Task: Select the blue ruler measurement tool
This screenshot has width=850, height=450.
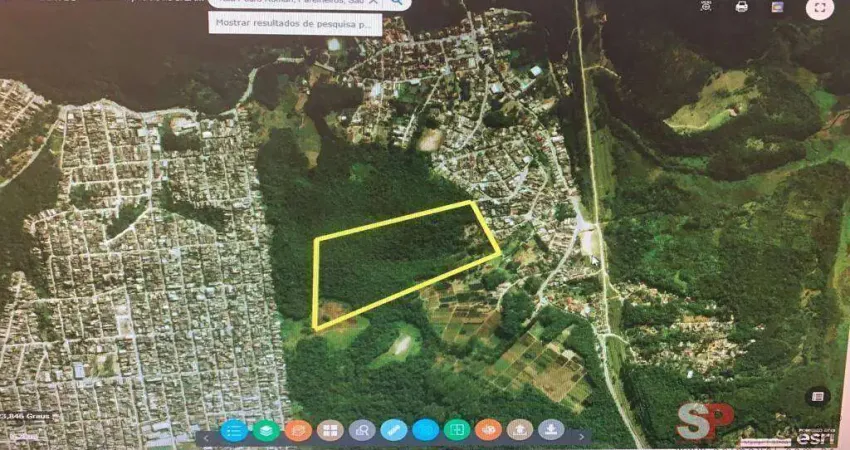Action: (394, 430)
